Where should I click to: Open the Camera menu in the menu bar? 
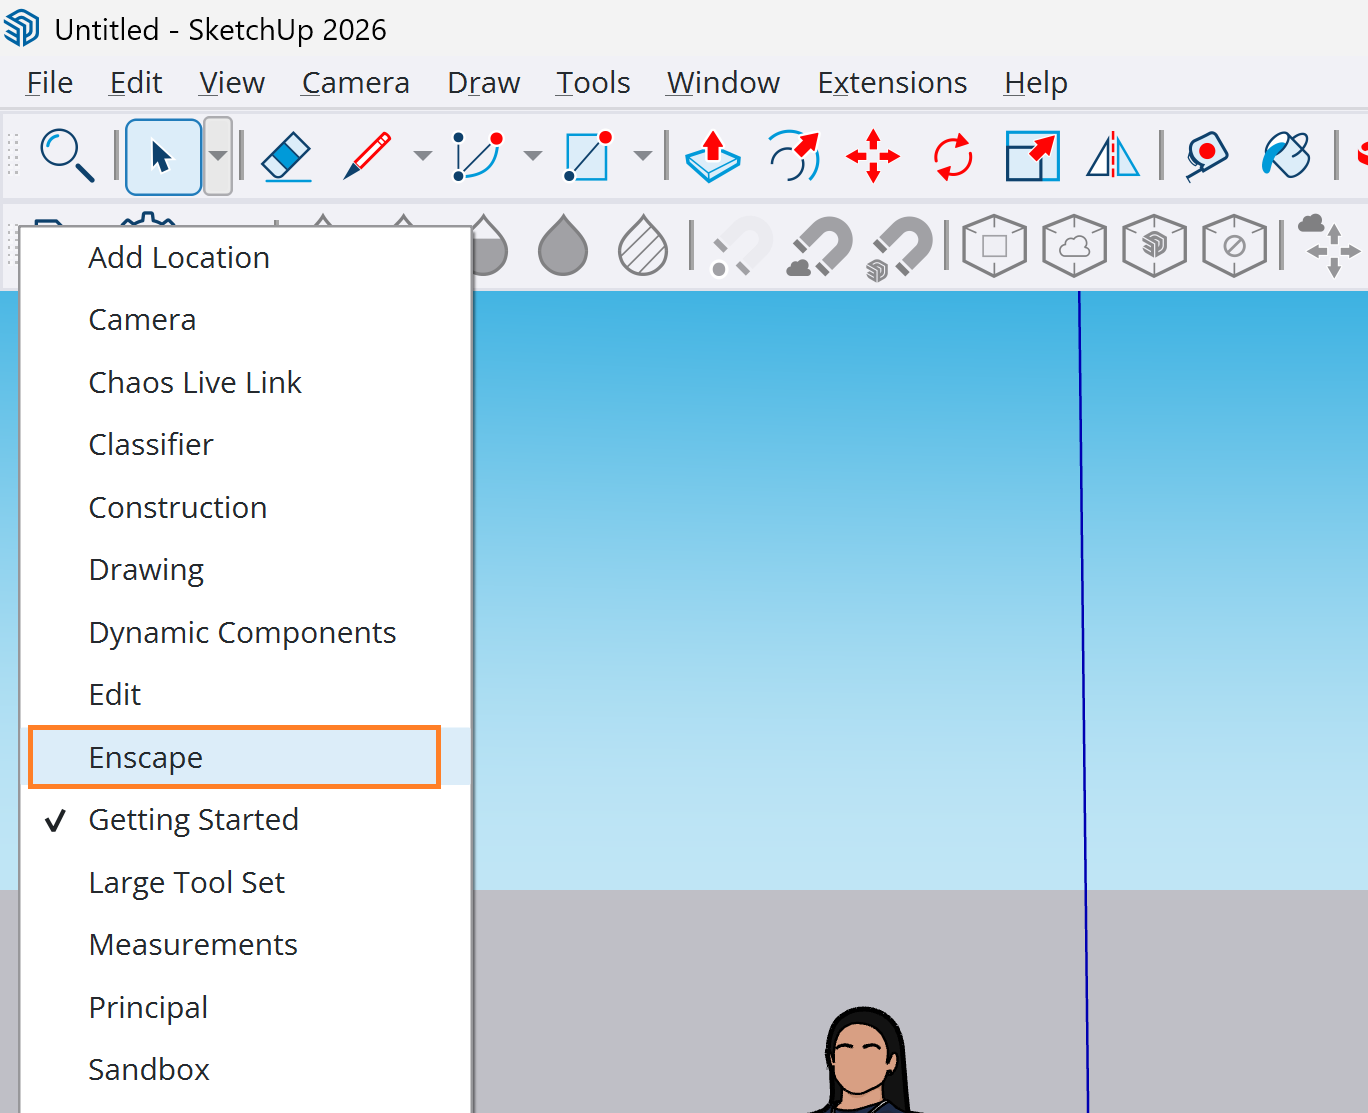tap(356, 83)
